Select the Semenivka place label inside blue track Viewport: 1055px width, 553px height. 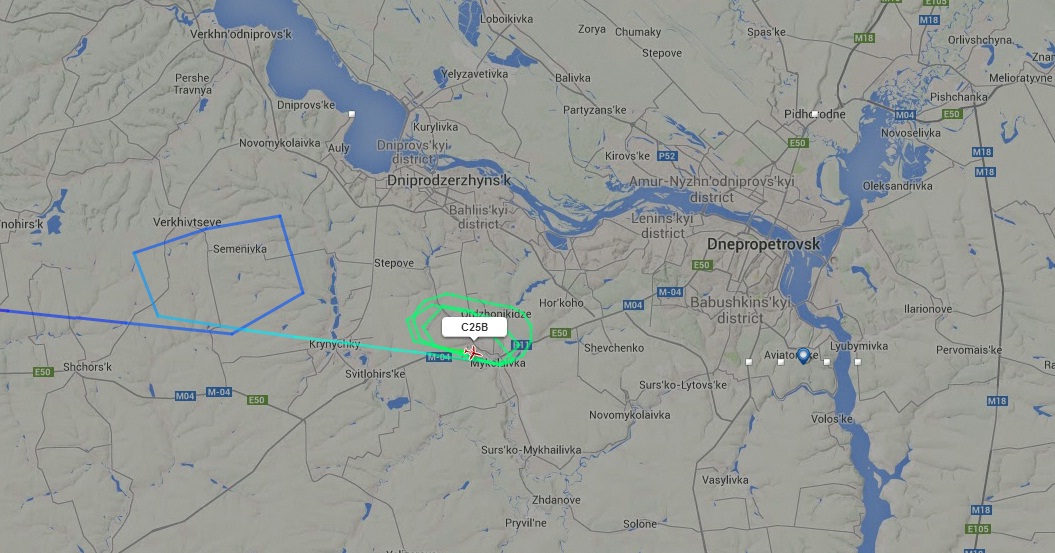[240, 249]
